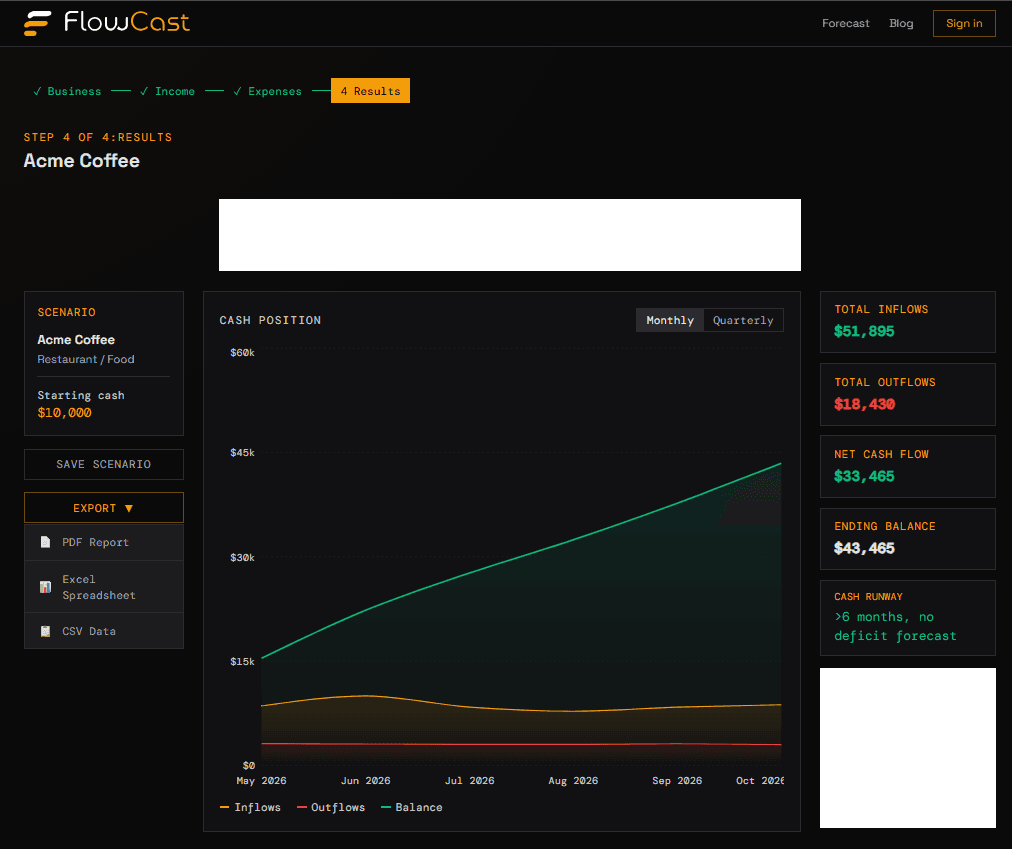The width and height of the screenshot is (1012, 849).
Task: Click the Cash Position chart title
Action: (x=270, y=320)
